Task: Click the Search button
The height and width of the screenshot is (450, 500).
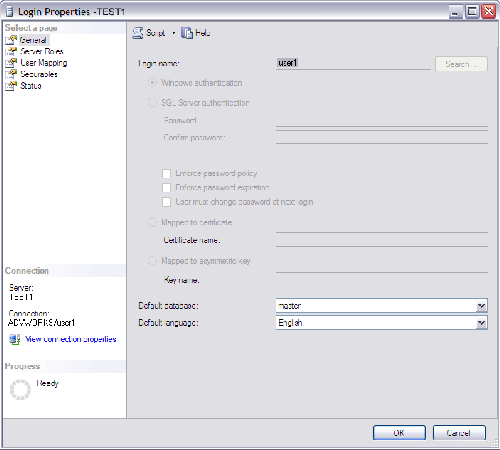Action: click(x=461, y=64)
